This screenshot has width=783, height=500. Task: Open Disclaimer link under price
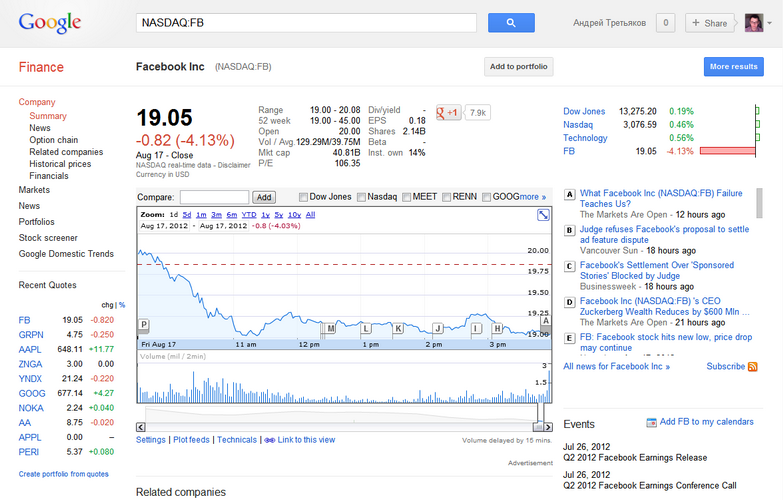coord(234,165)
